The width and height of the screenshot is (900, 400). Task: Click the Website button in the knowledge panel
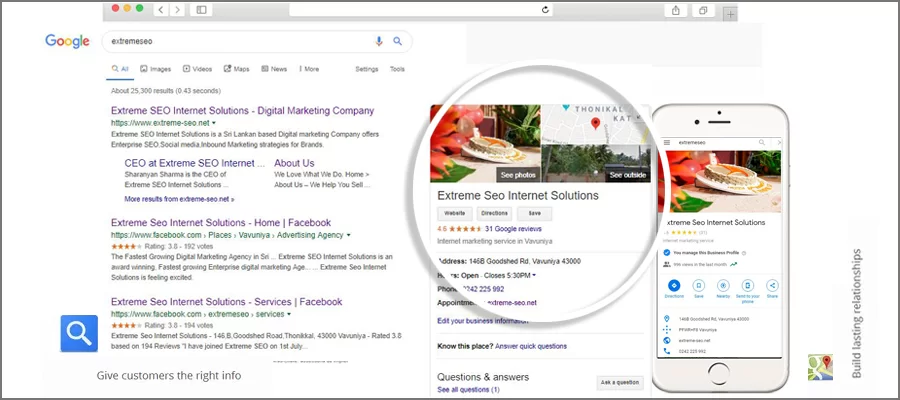[x=455, y=213]
